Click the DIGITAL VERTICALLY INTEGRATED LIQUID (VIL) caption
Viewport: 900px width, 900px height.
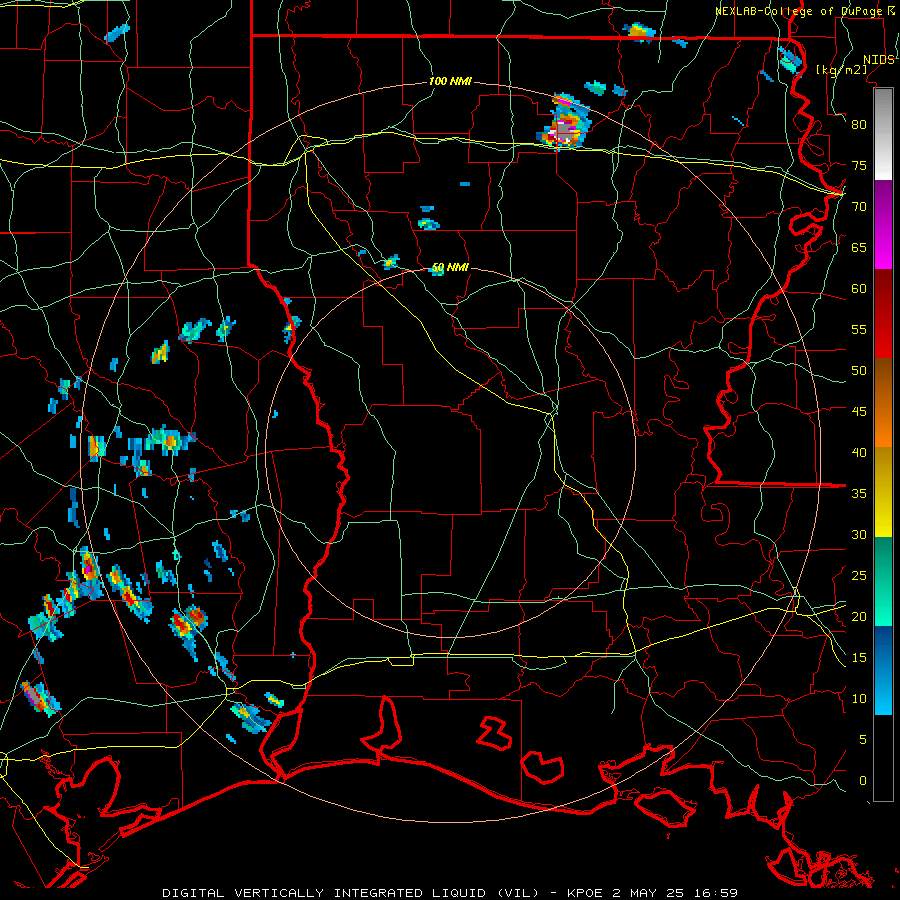tap(351, 893)
